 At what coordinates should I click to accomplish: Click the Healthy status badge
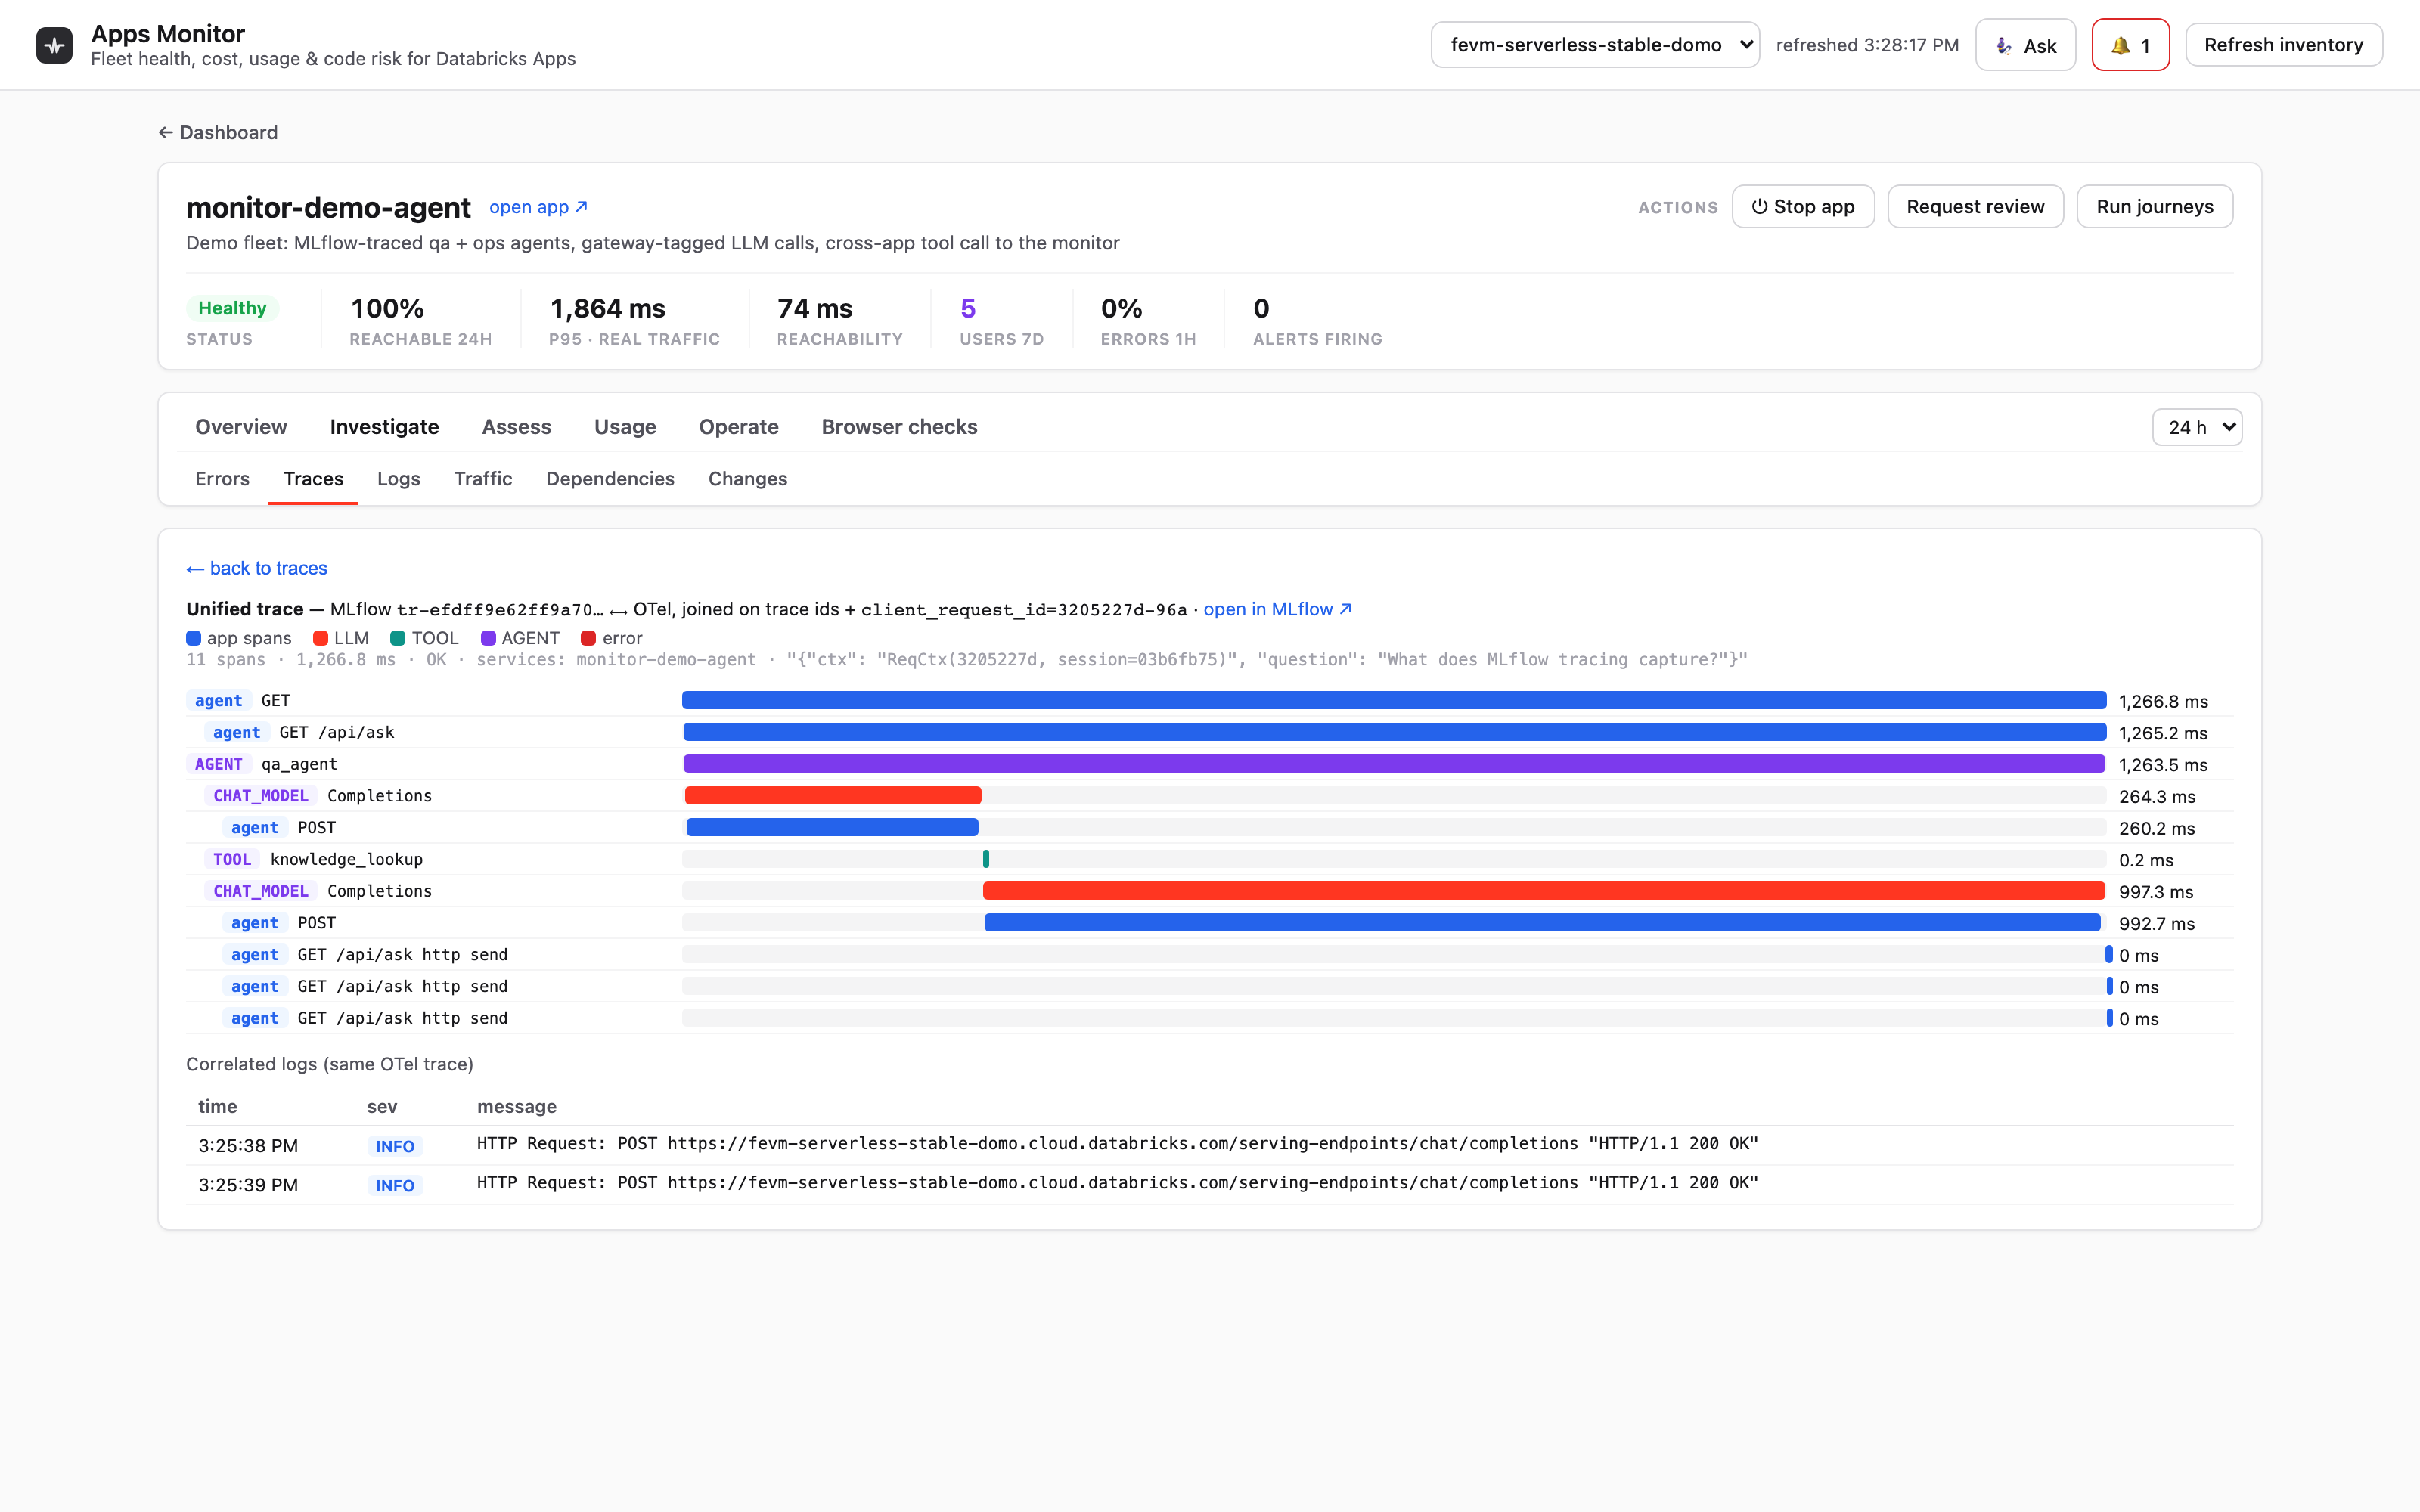click(x=232, y=308)
